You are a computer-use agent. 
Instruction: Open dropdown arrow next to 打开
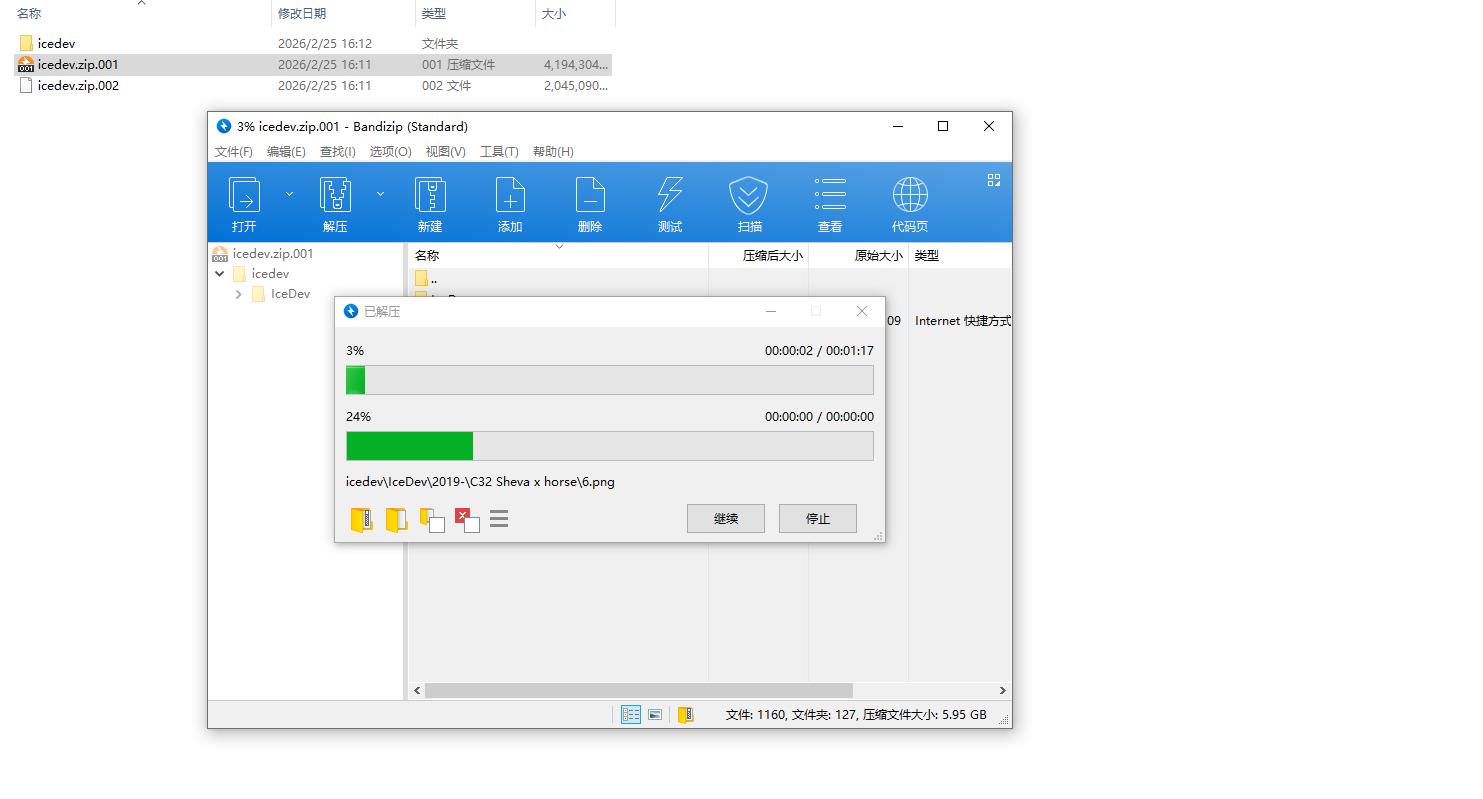click(289, 194)
